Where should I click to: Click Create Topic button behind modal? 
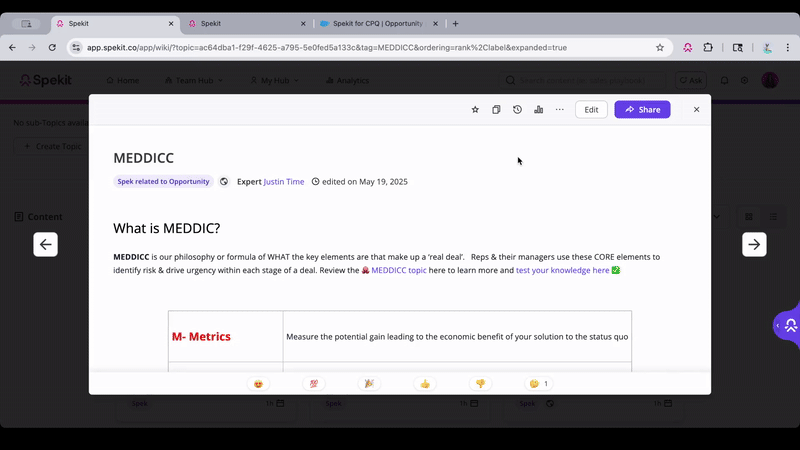click(x=51, y=146)
